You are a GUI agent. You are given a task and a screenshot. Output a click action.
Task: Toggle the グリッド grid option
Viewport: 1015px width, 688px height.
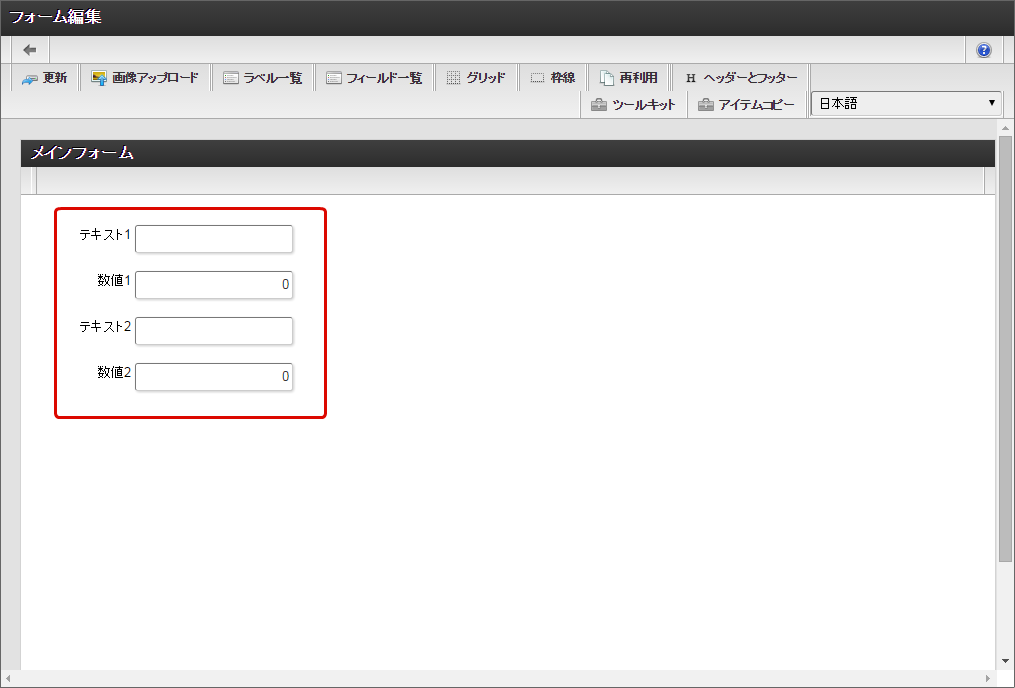pyautogui.click(x=476, y=78)
